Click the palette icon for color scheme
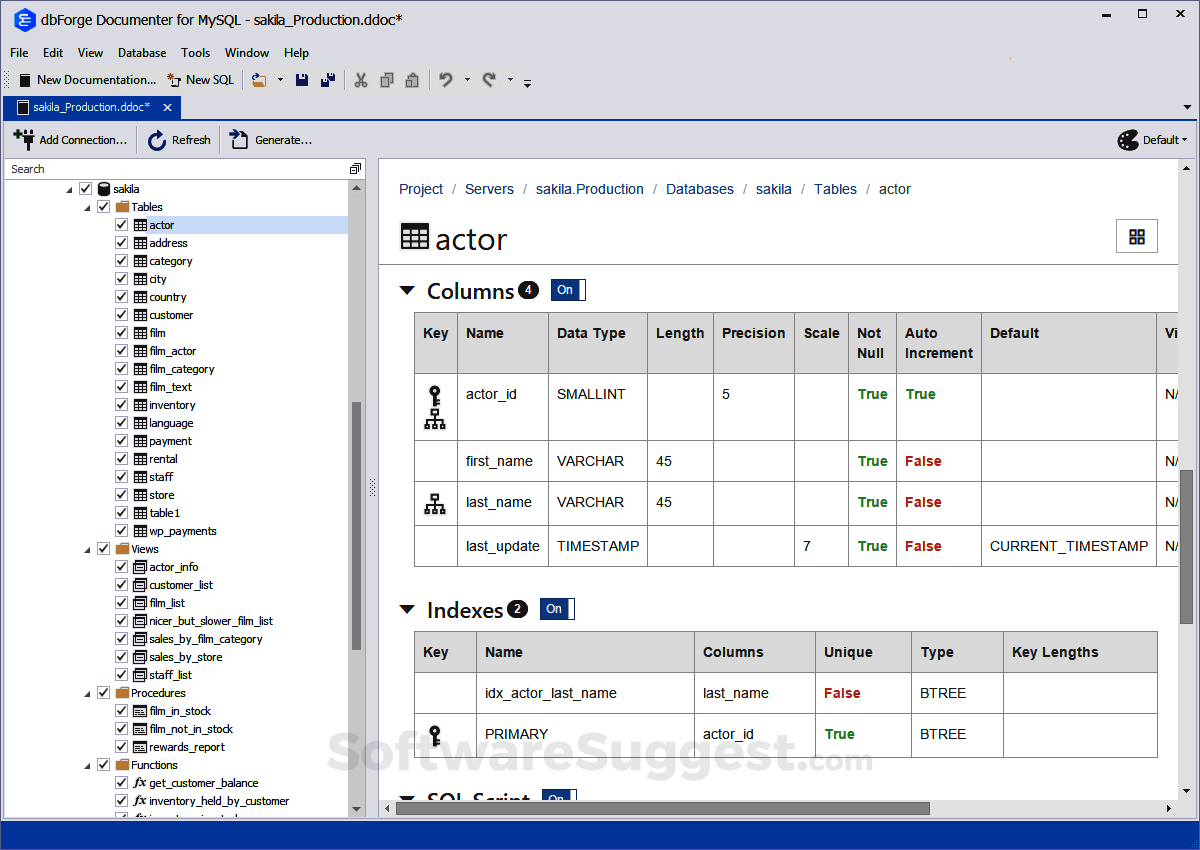Viewport: 1200px width, 850px height. click(x=1128, y=140)
